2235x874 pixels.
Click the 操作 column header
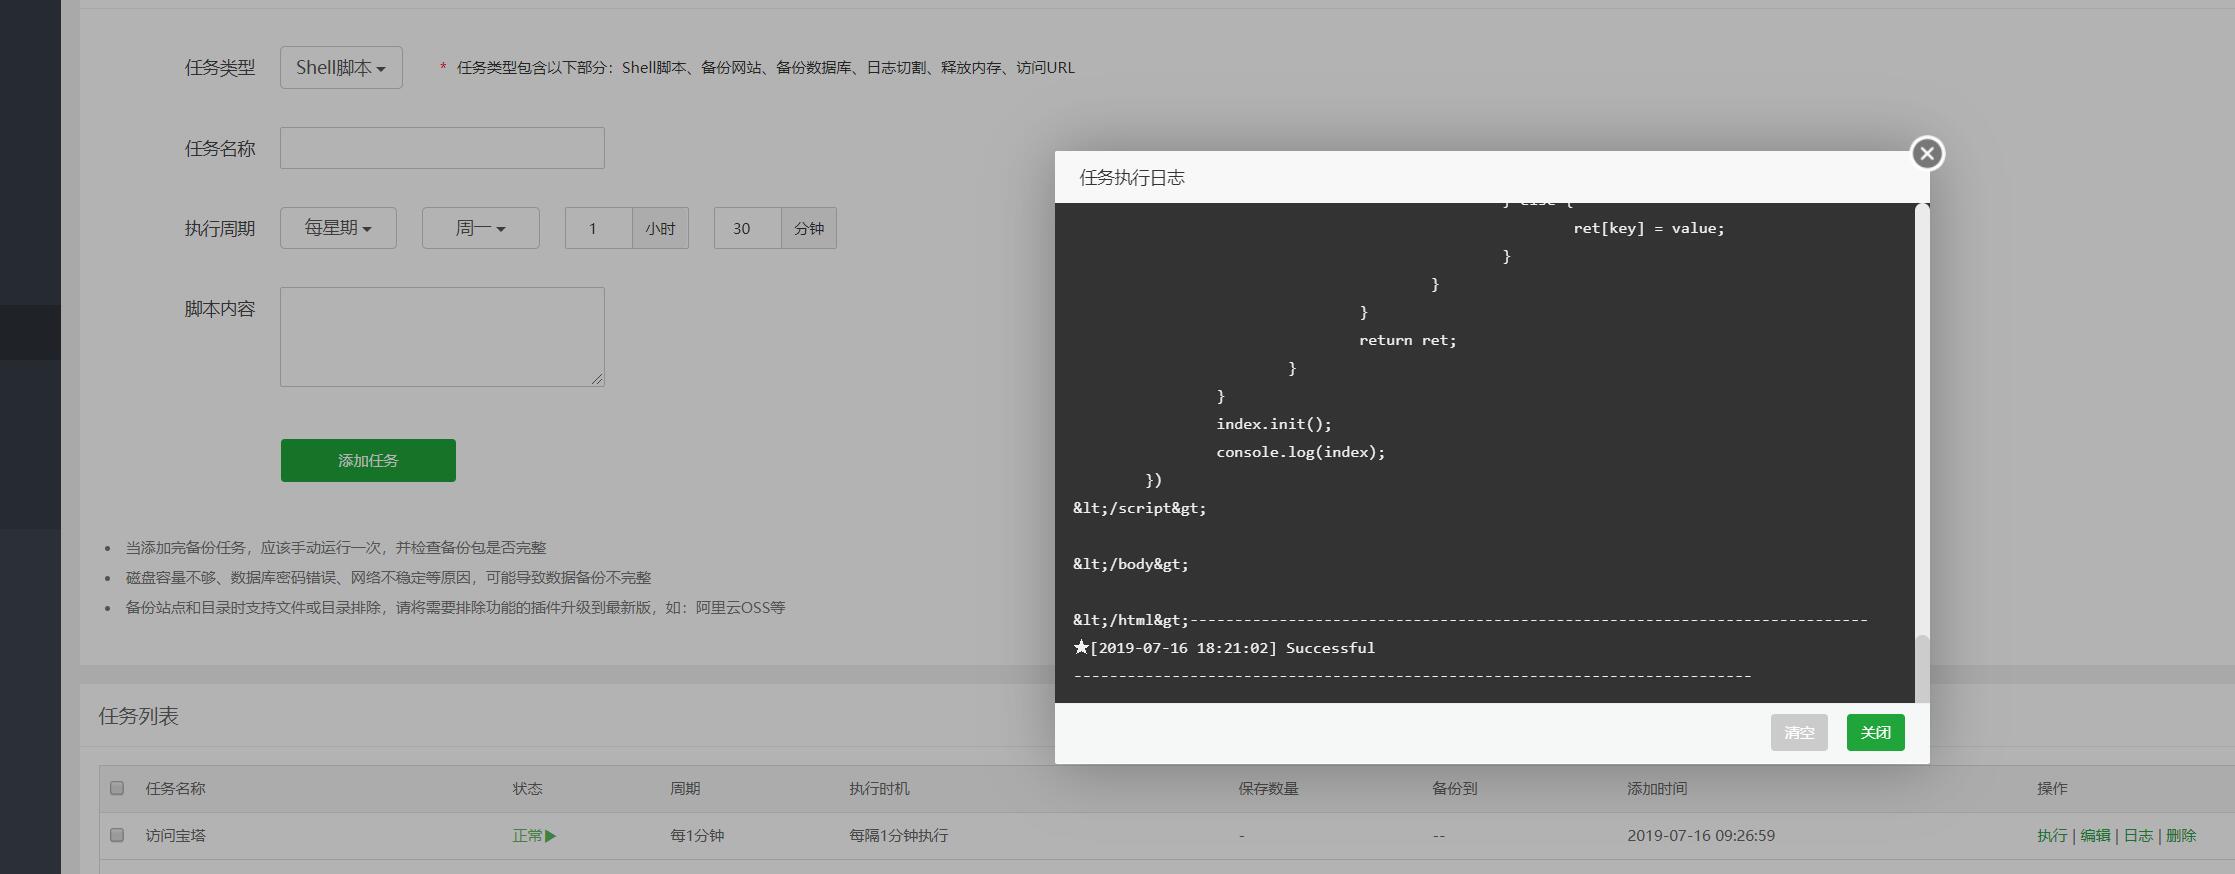2052,788
